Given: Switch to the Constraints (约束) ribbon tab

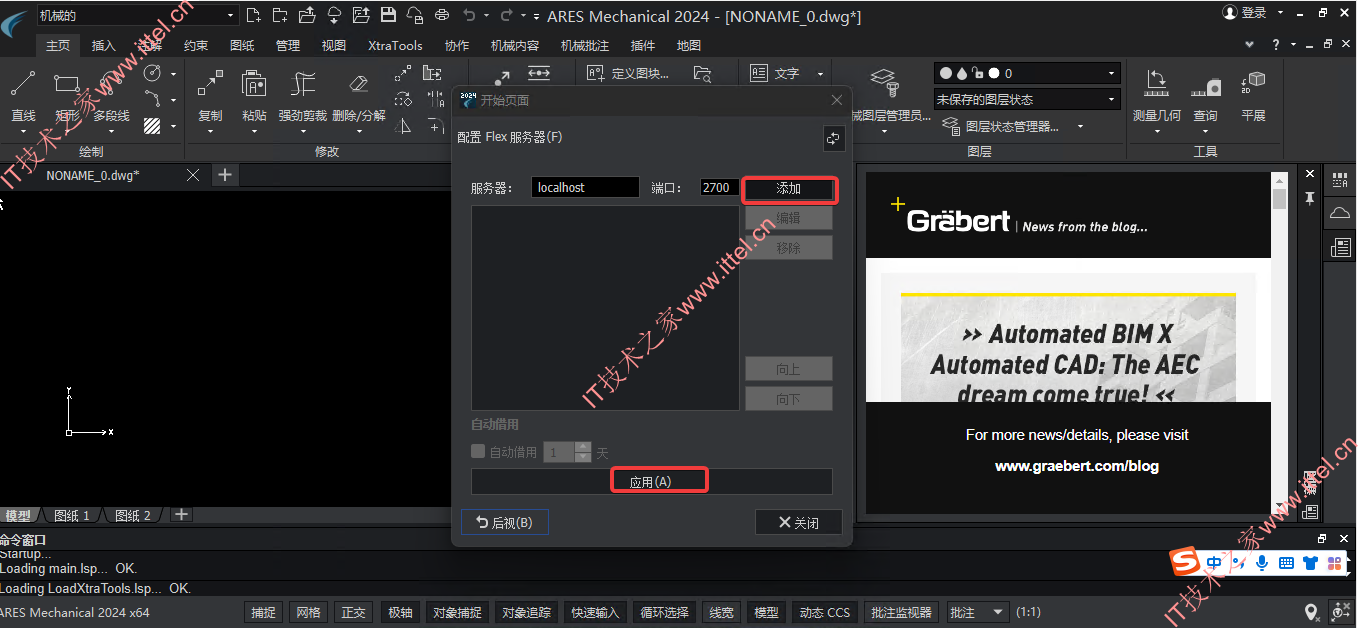Looking at the screenshot, I should coord(196,45).
